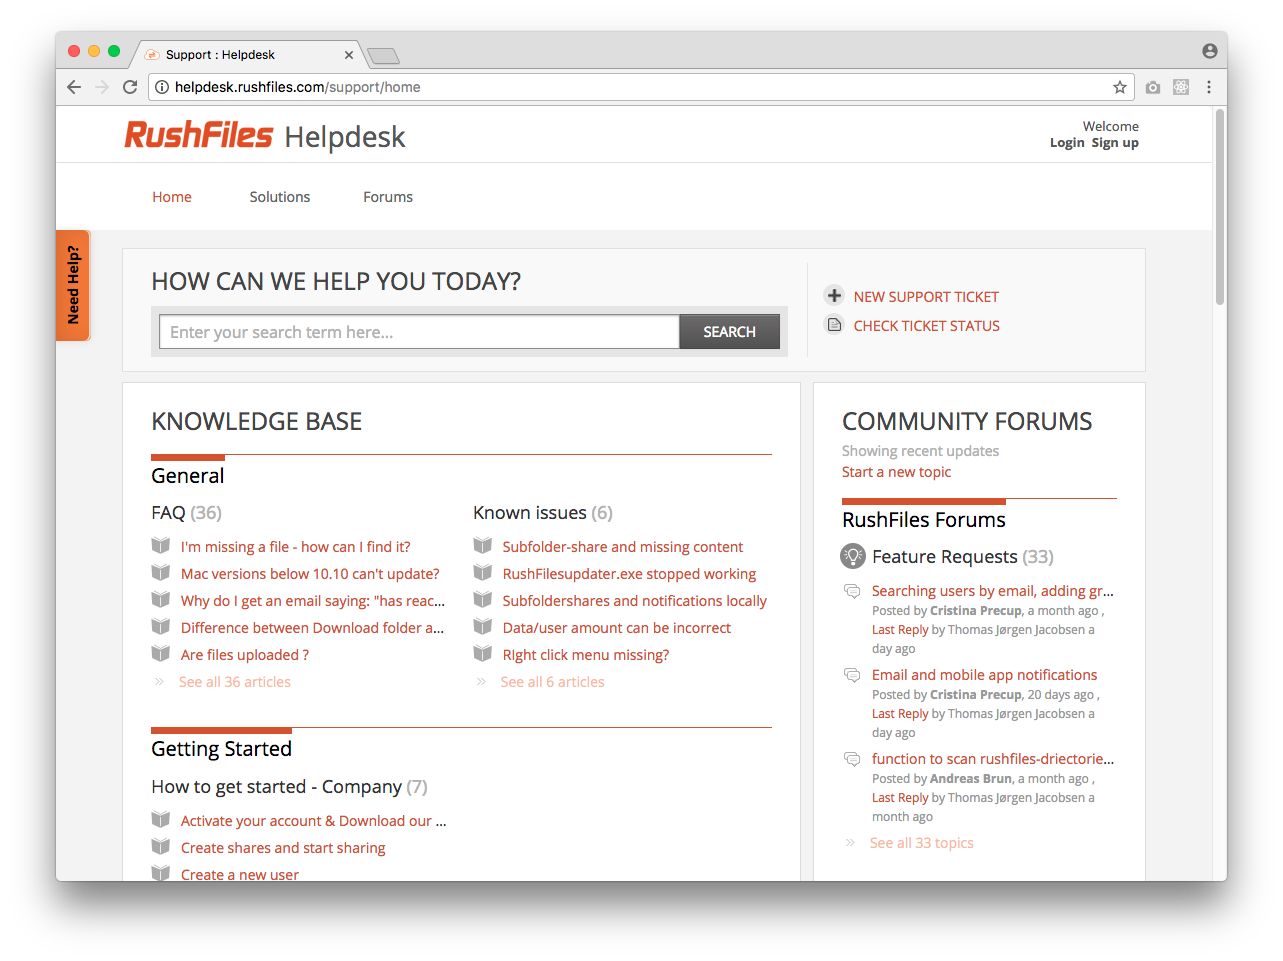The height and width of the screenshot is (961, 1283).
Task: Click the Chrome profile avatar icon
Action: point(1210,51)
